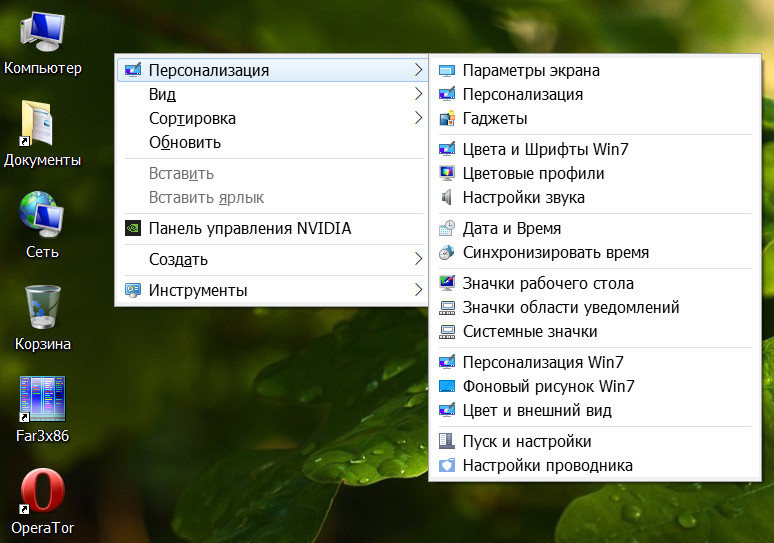Choose Синхронизировать время
The width and height of the screenshot is (774, 543).
coord(595,252)
